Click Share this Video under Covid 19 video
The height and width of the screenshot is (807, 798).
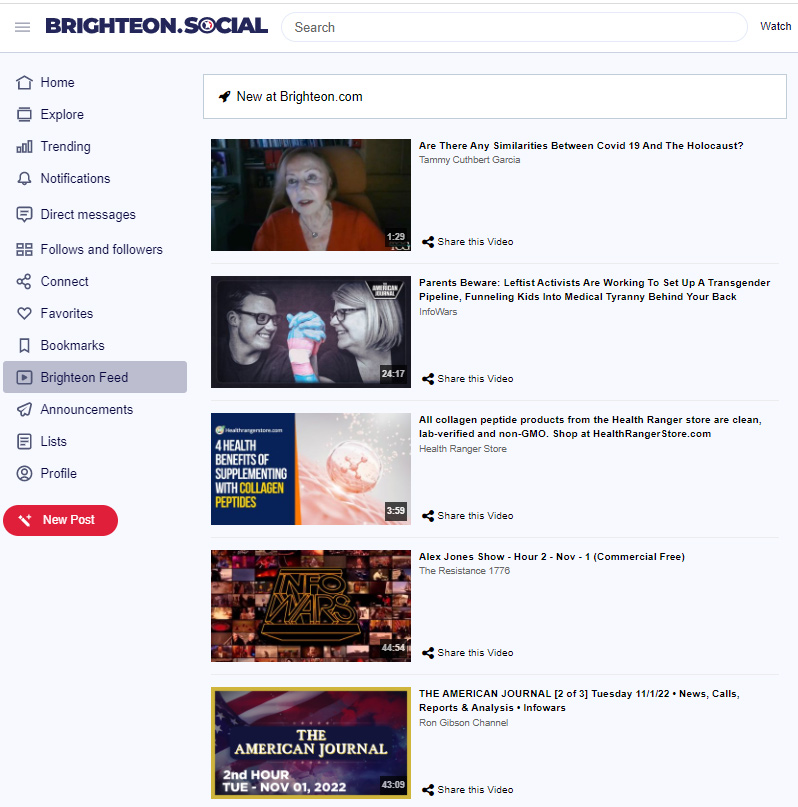click(x=475, y=242)
